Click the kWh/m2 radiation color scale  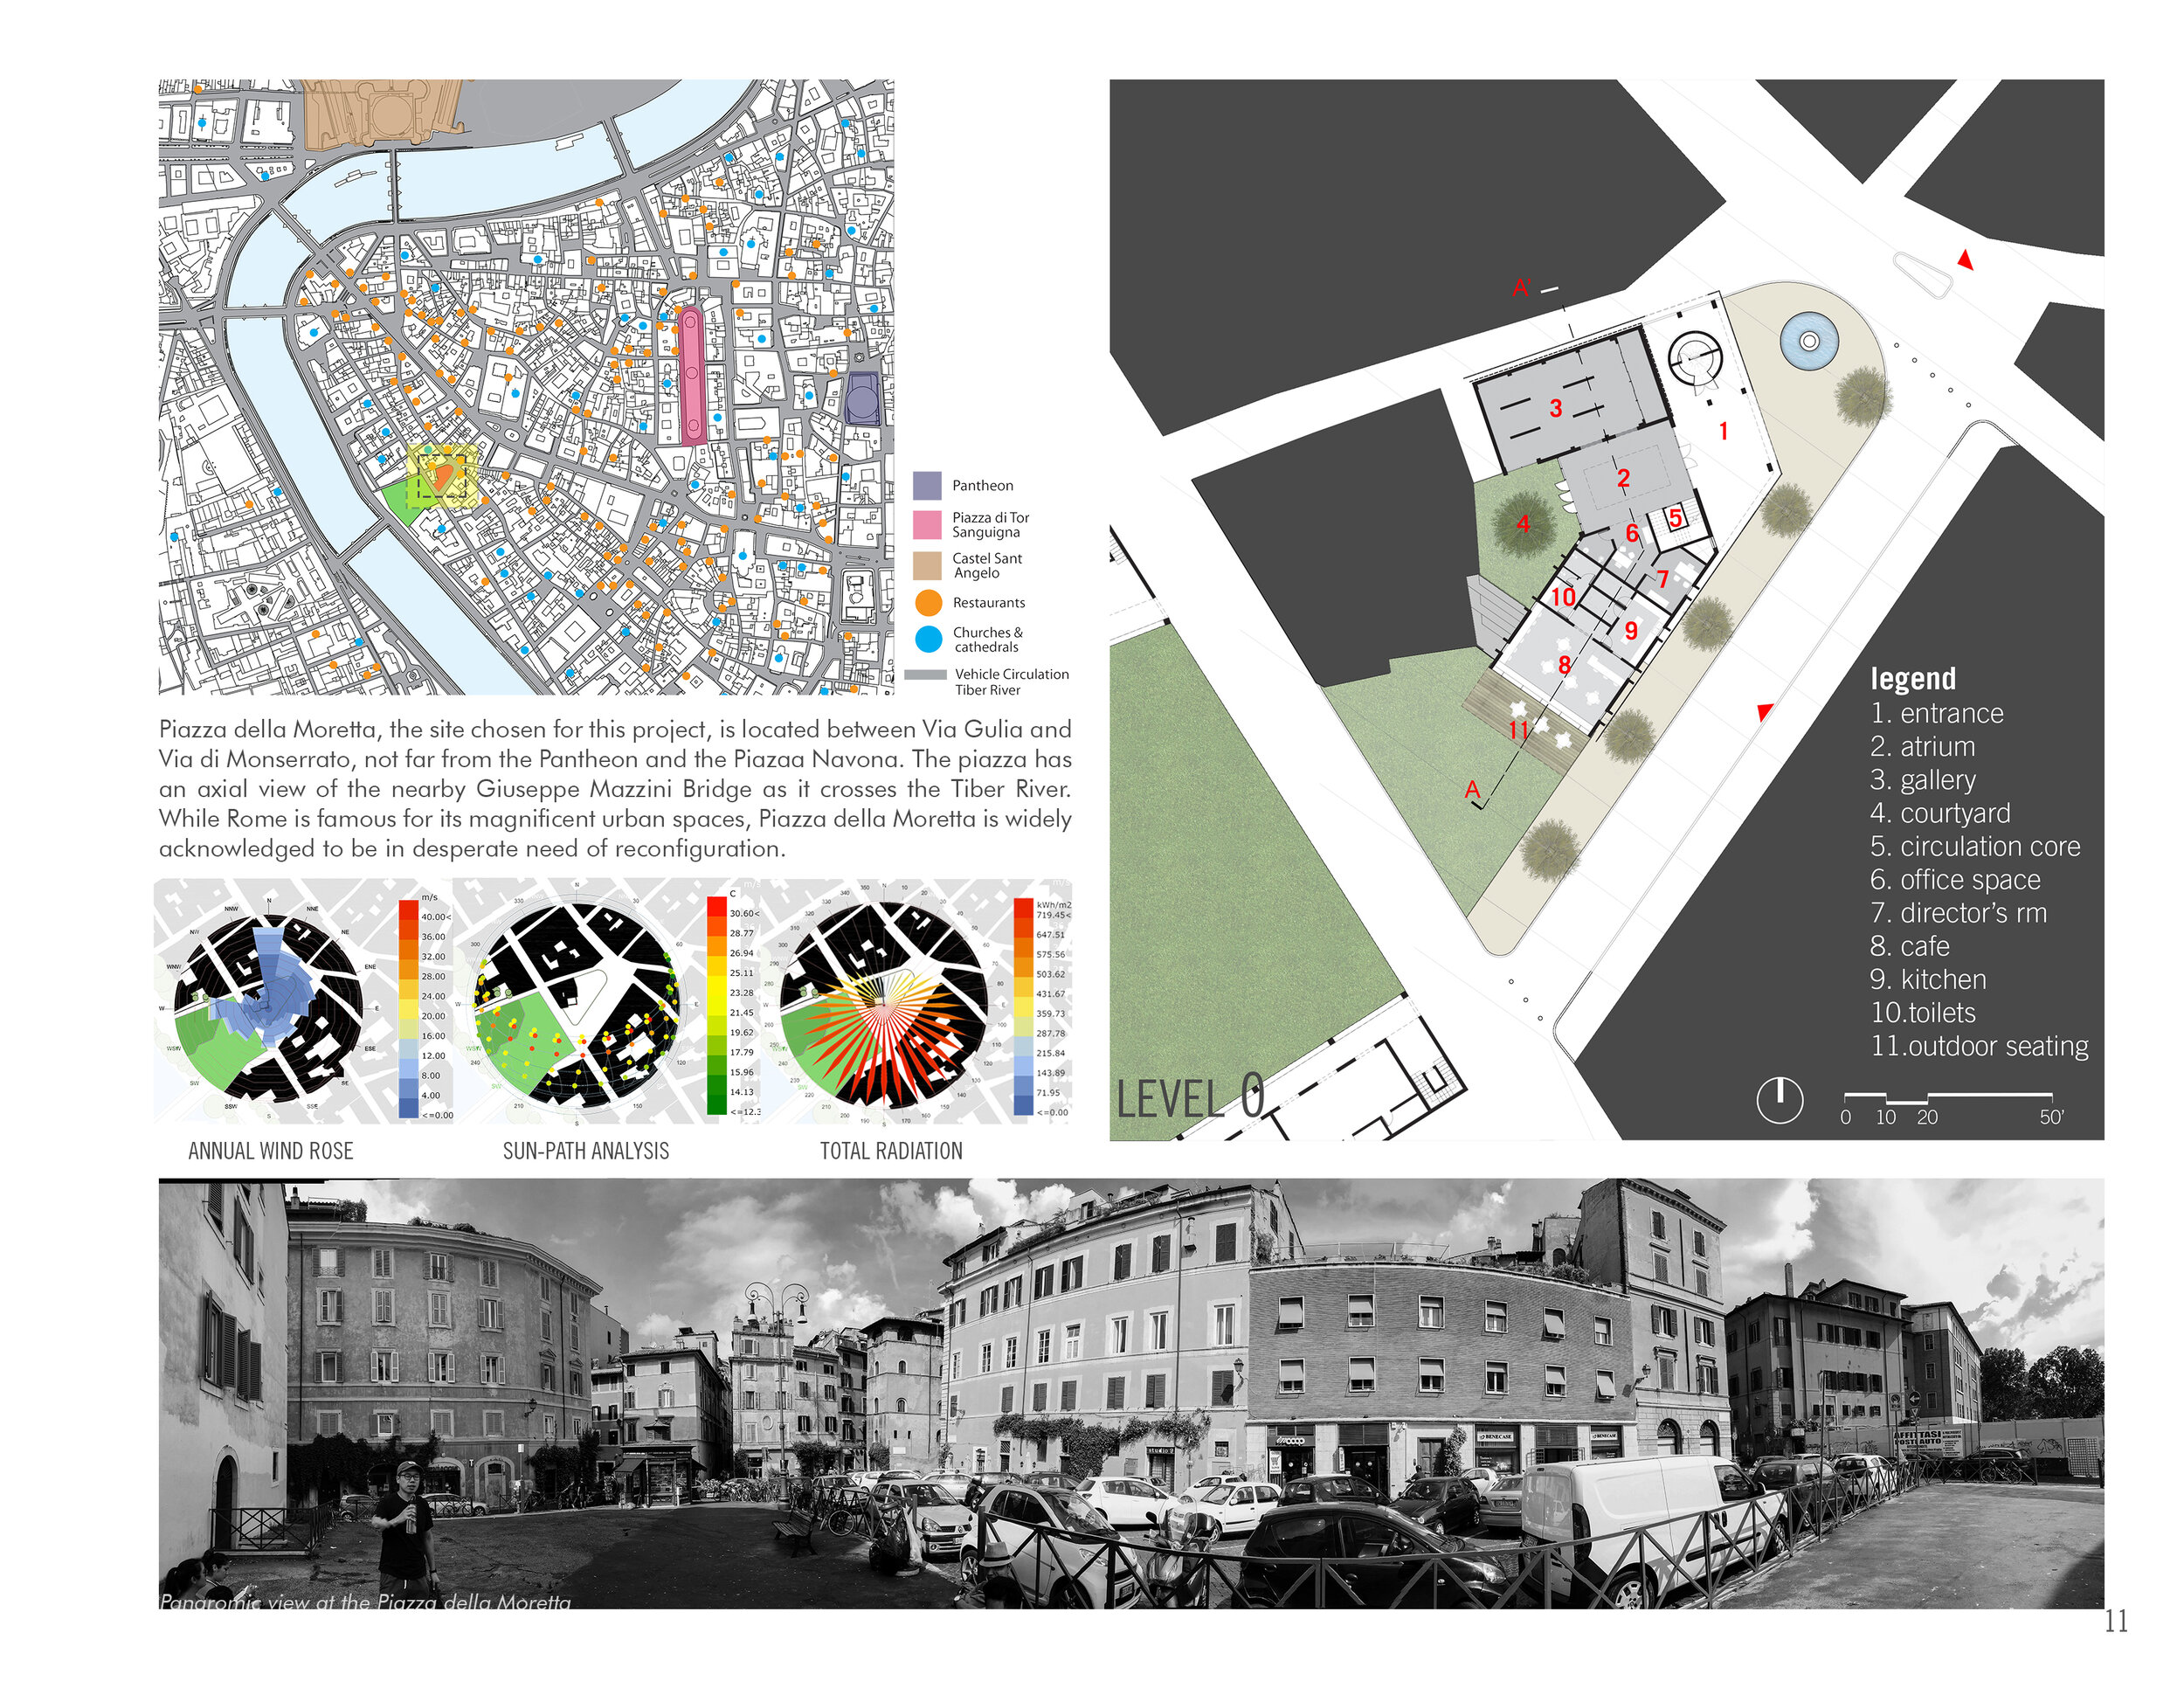click(1023, 1006)
